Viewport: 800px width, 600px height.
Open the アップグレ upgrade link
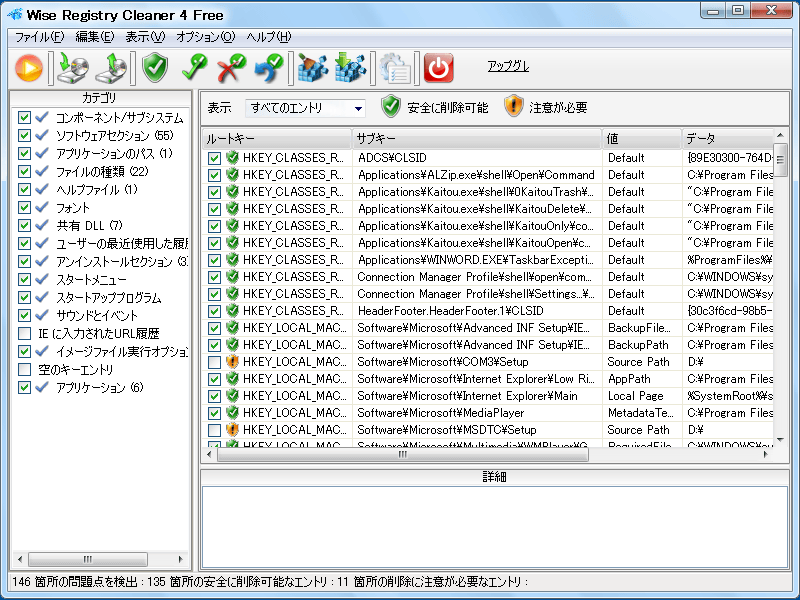508,66
